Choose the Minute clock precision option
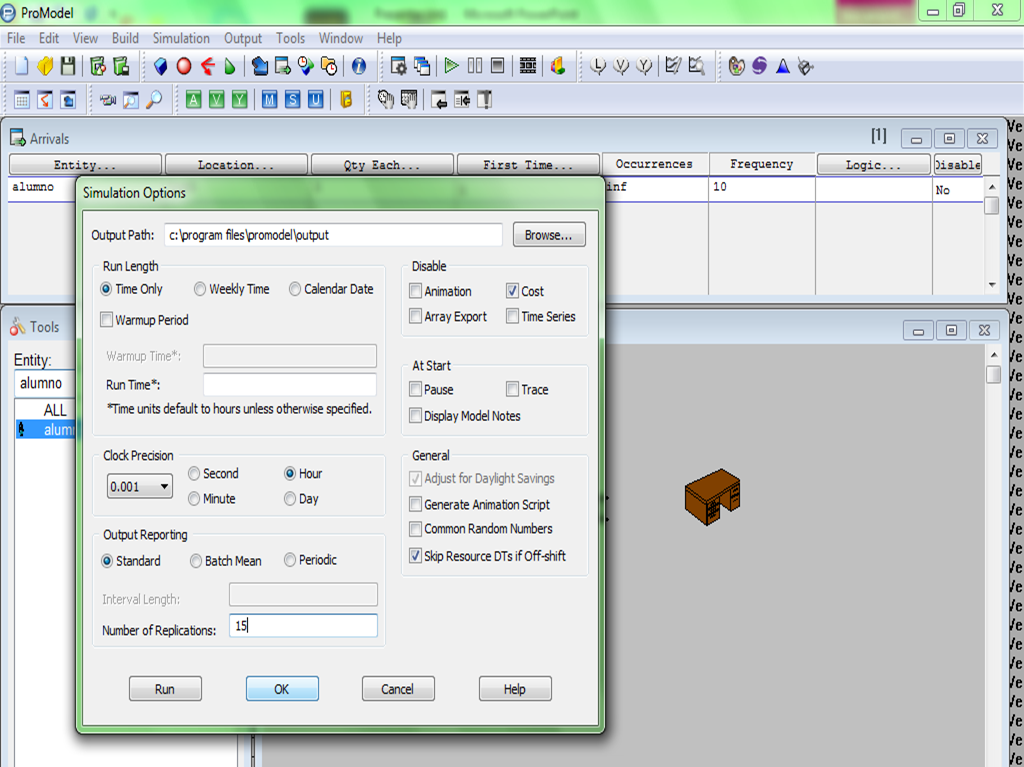 coord(194,498)
